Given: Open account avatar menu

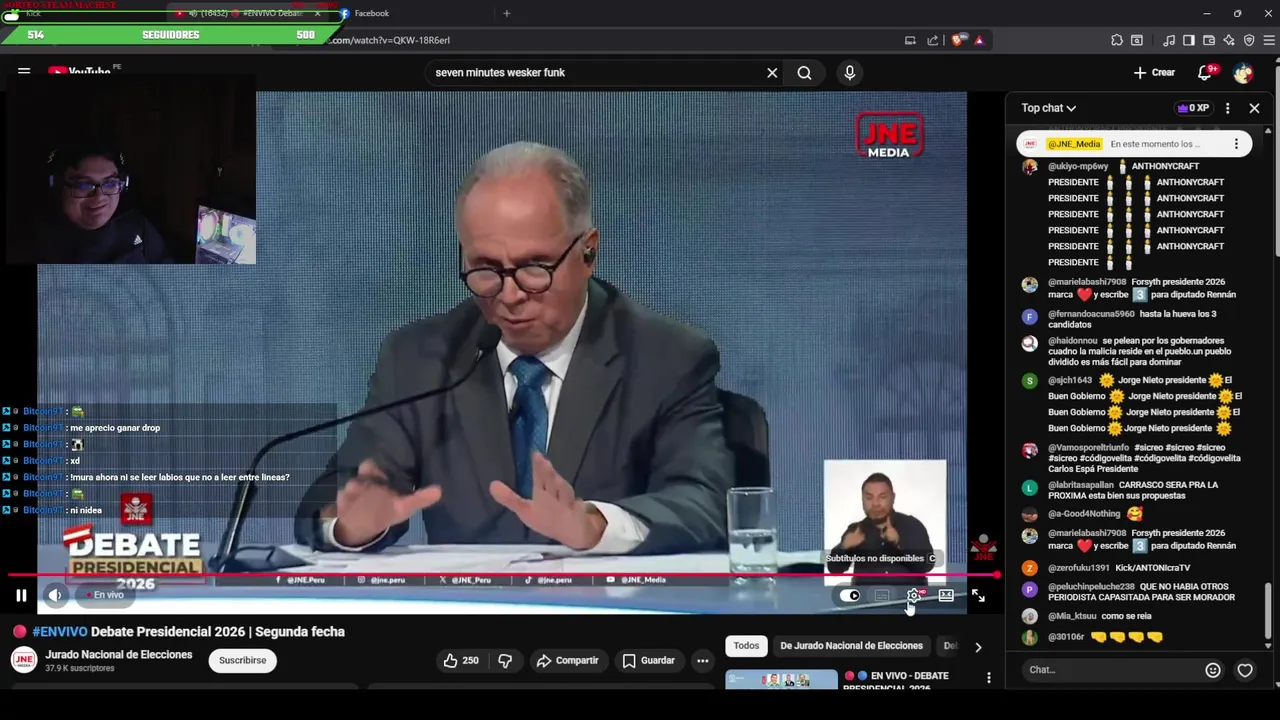Looking at the screenshot, I should (1243, 73).
